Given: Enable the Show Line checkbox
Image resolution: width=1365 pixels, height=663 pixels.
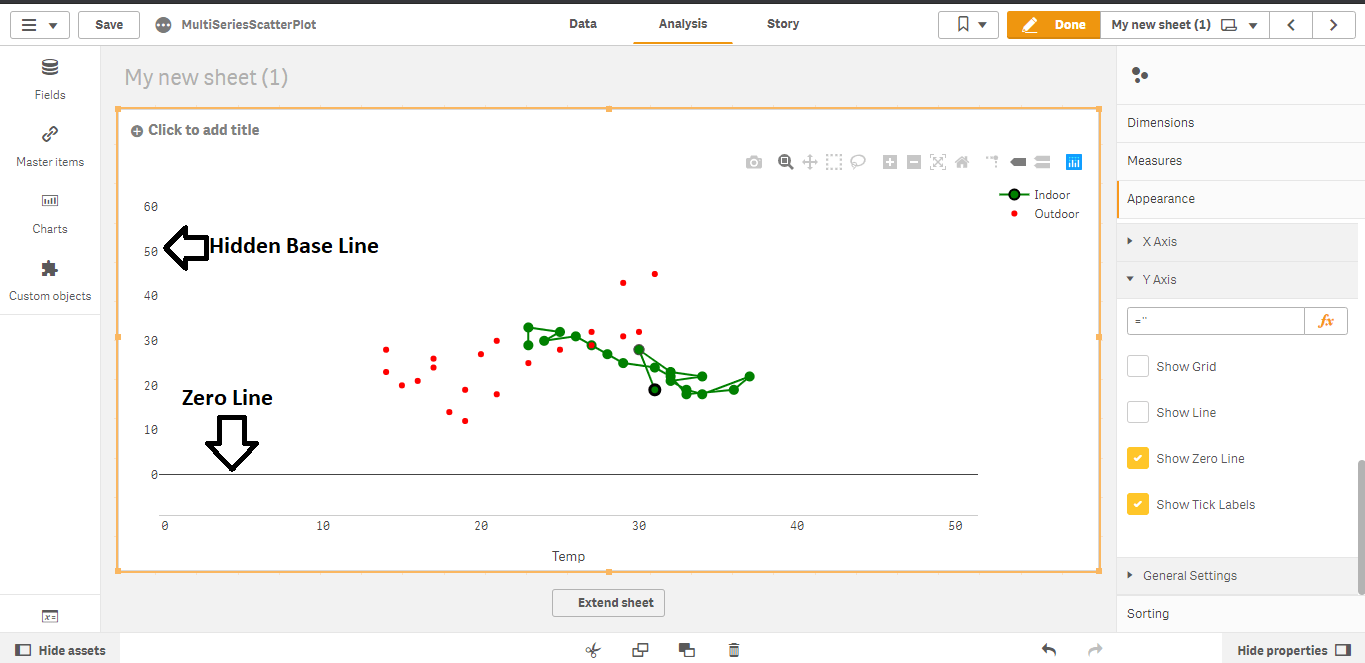Looking at the screenshot, I should click(1137, 412).
